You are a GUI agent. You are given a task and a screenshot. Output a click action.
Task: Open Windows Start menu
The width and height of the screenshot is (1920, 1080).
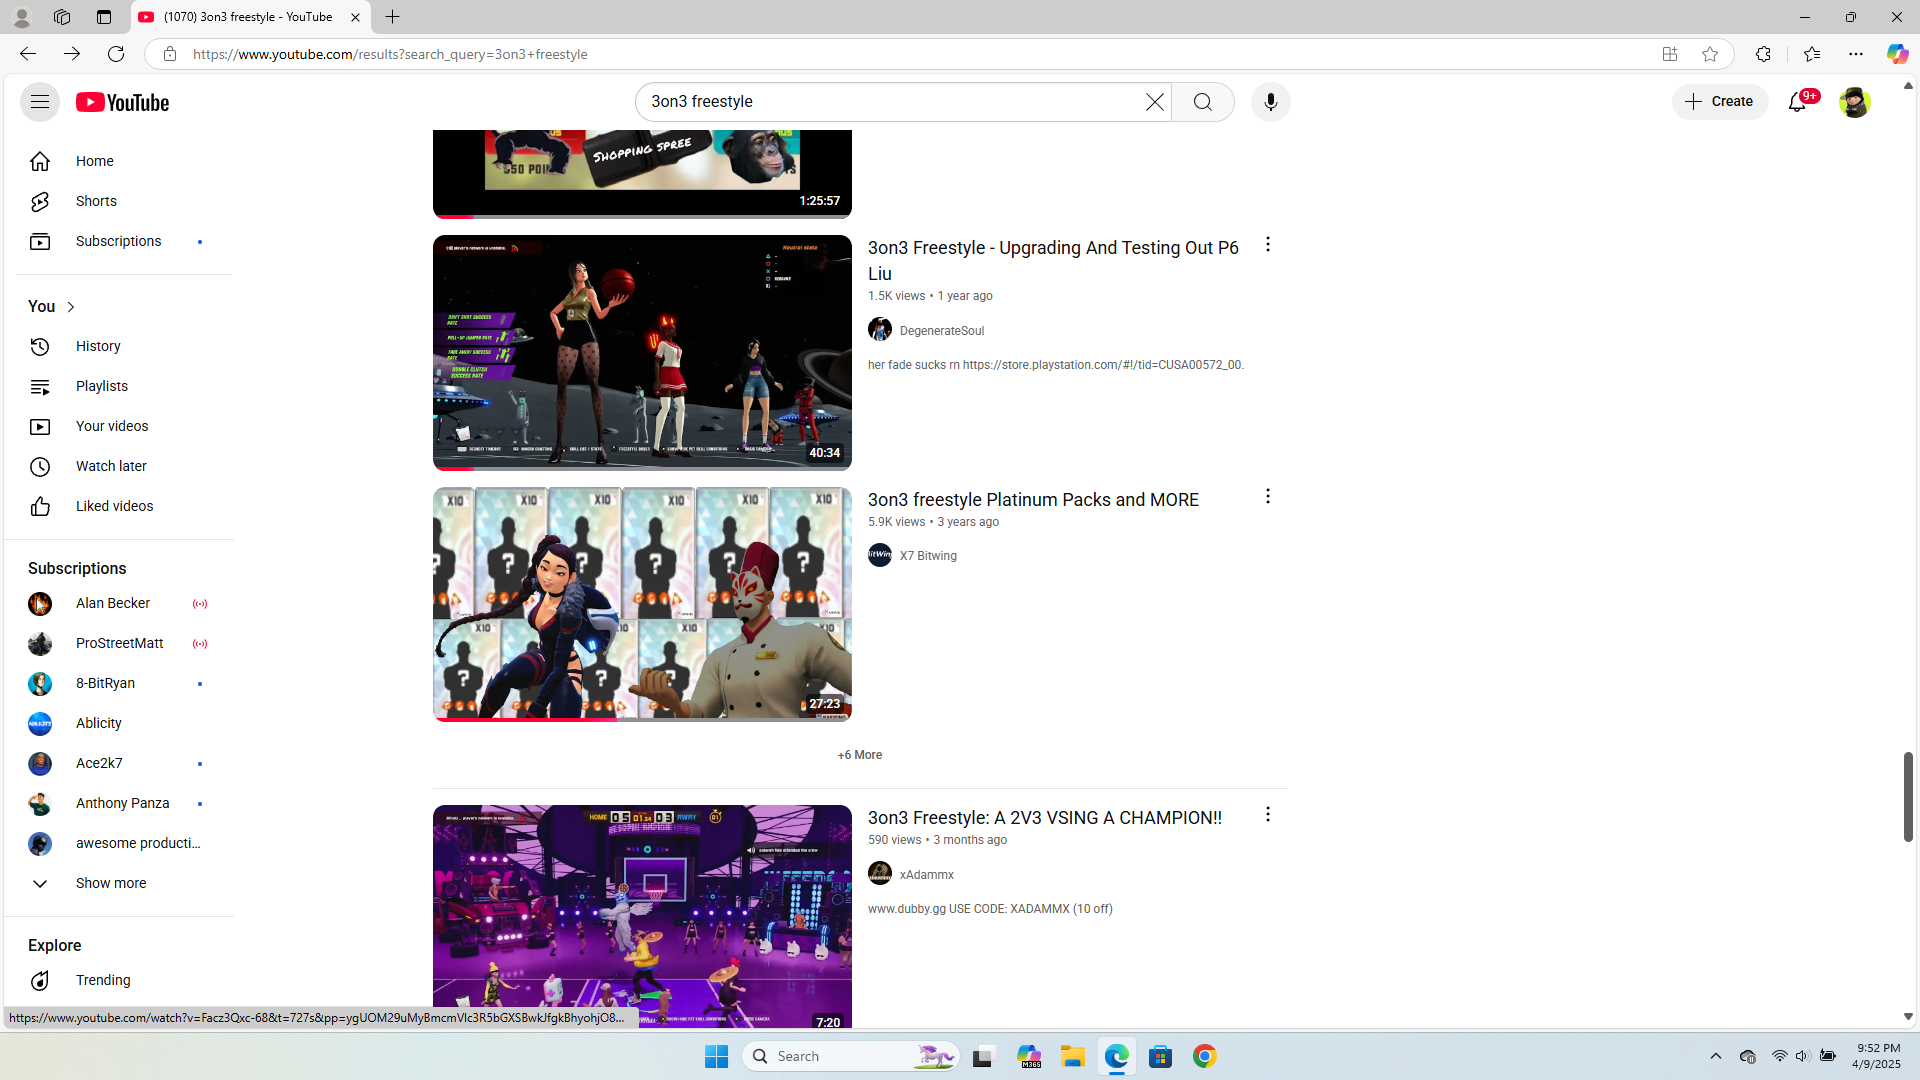[x=717, y=1056]
